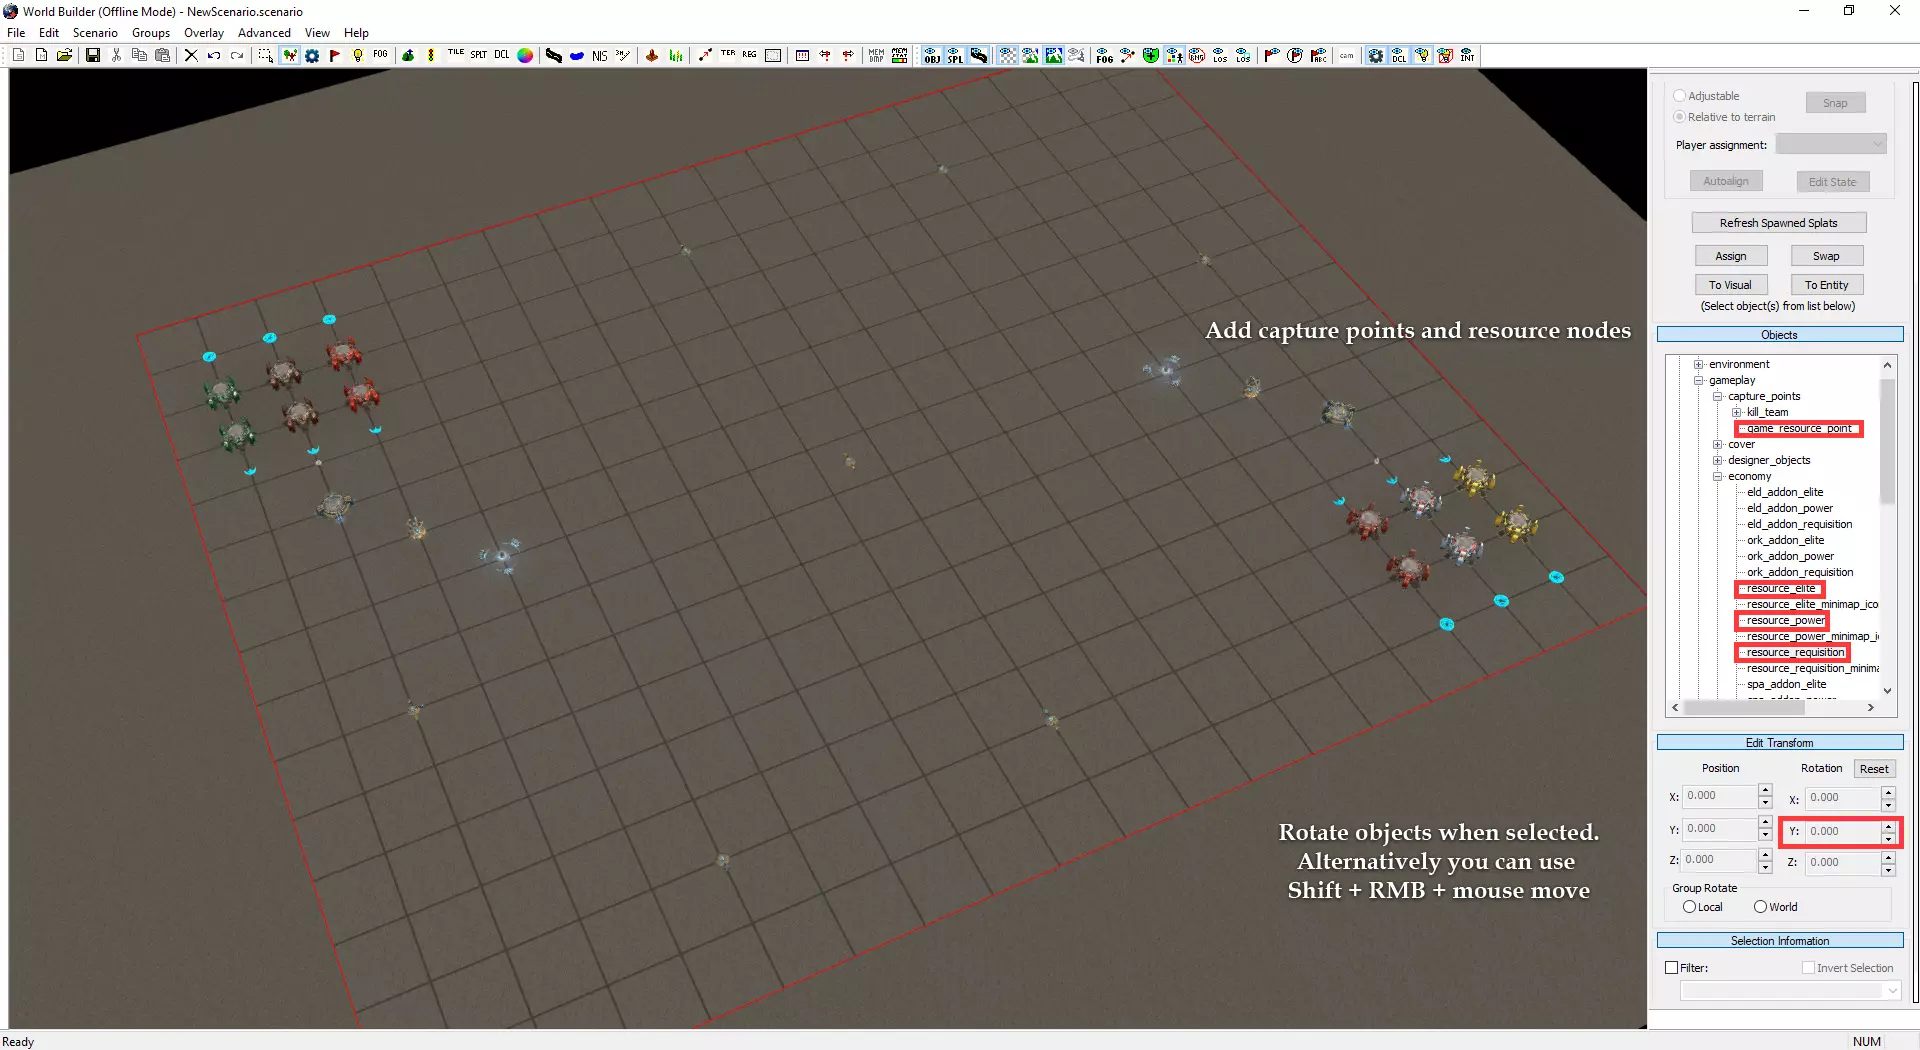Toggle OBJ object visibility overlay
Screen dimensions: 1920x1050
point(932,56)
